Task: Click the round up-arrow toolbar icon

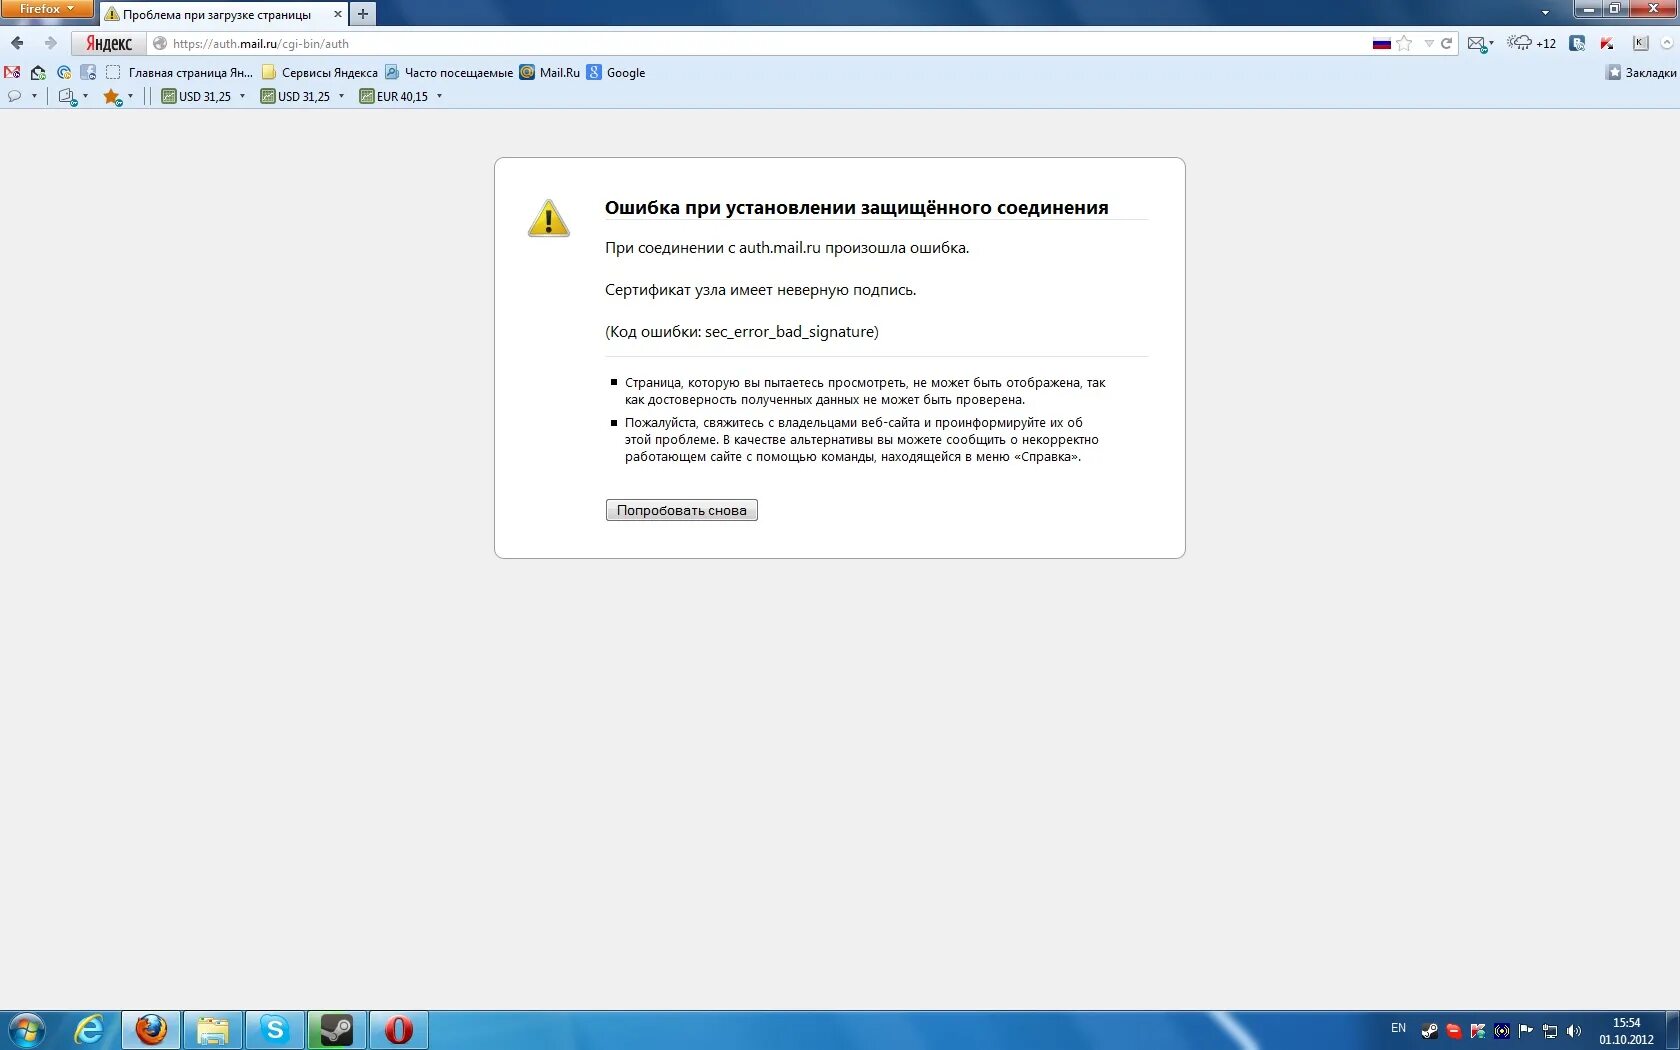Action: pyautogui.click(x=1667, y=43)
